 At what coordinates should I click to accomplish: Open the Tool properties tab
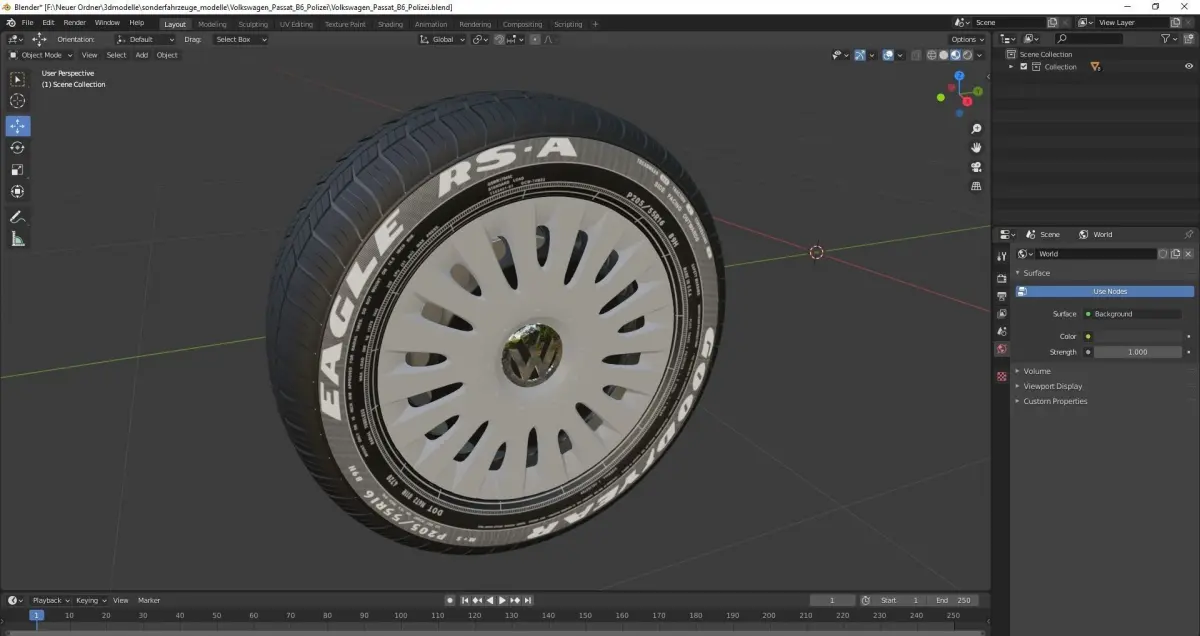coord(1001,256)
